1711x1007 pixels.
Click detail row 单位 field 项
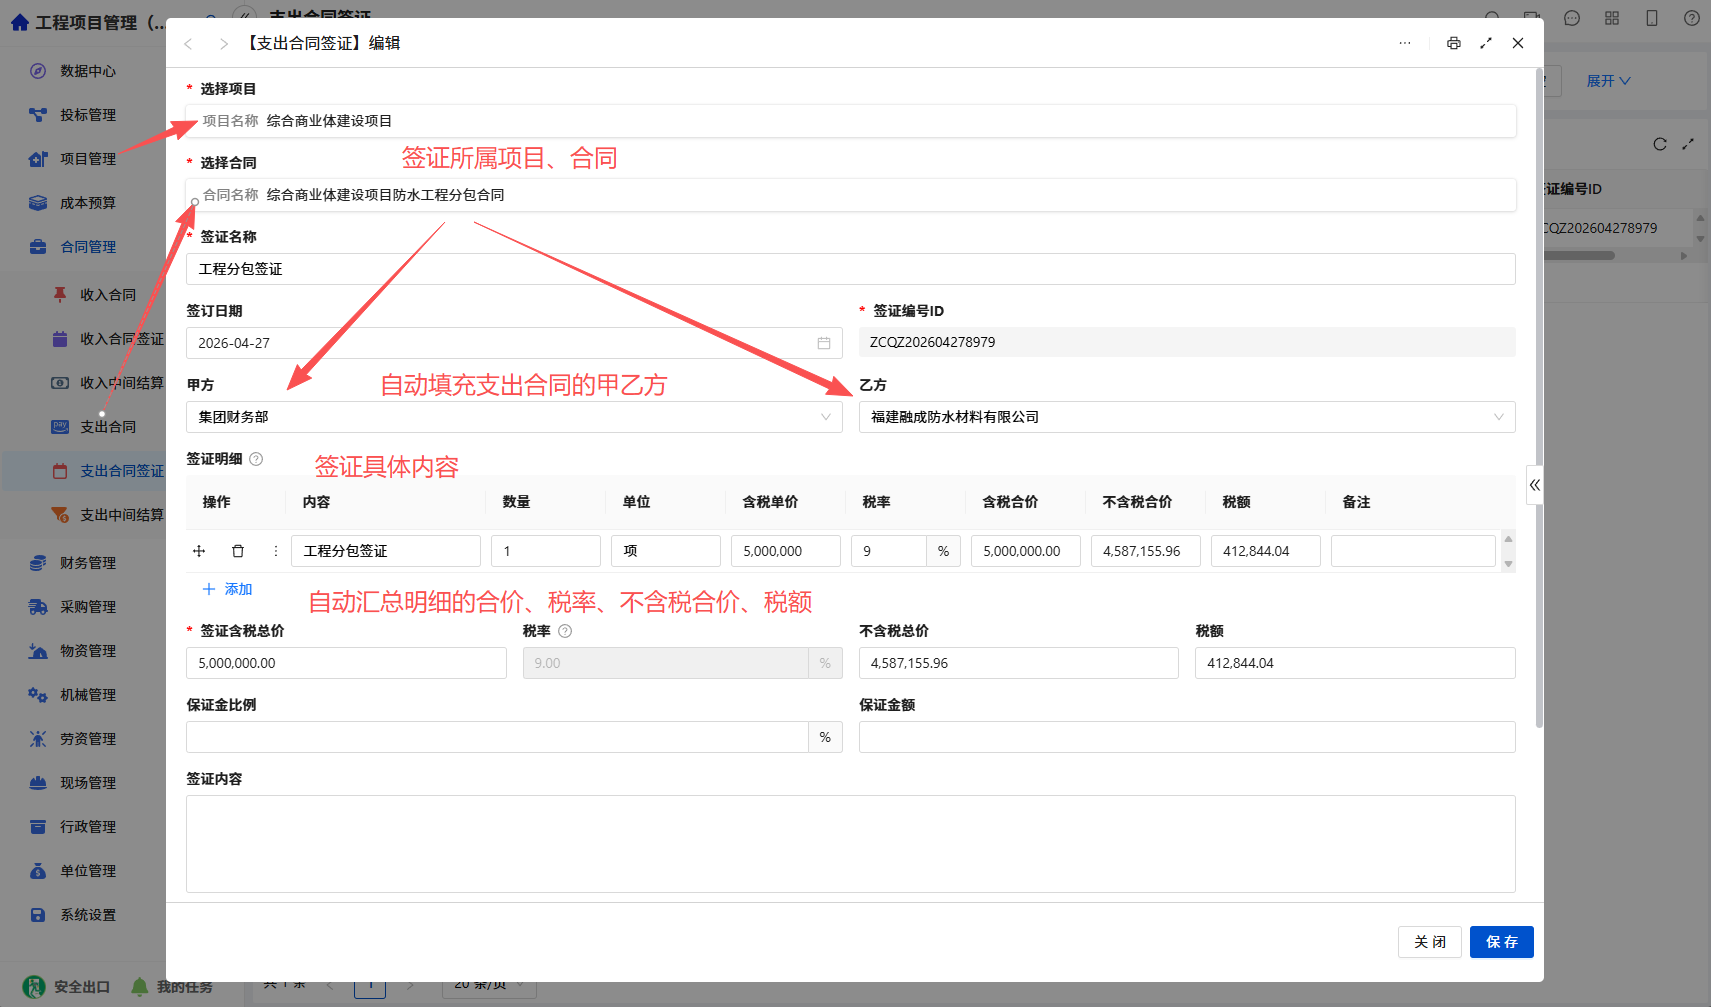coord(666,551)
